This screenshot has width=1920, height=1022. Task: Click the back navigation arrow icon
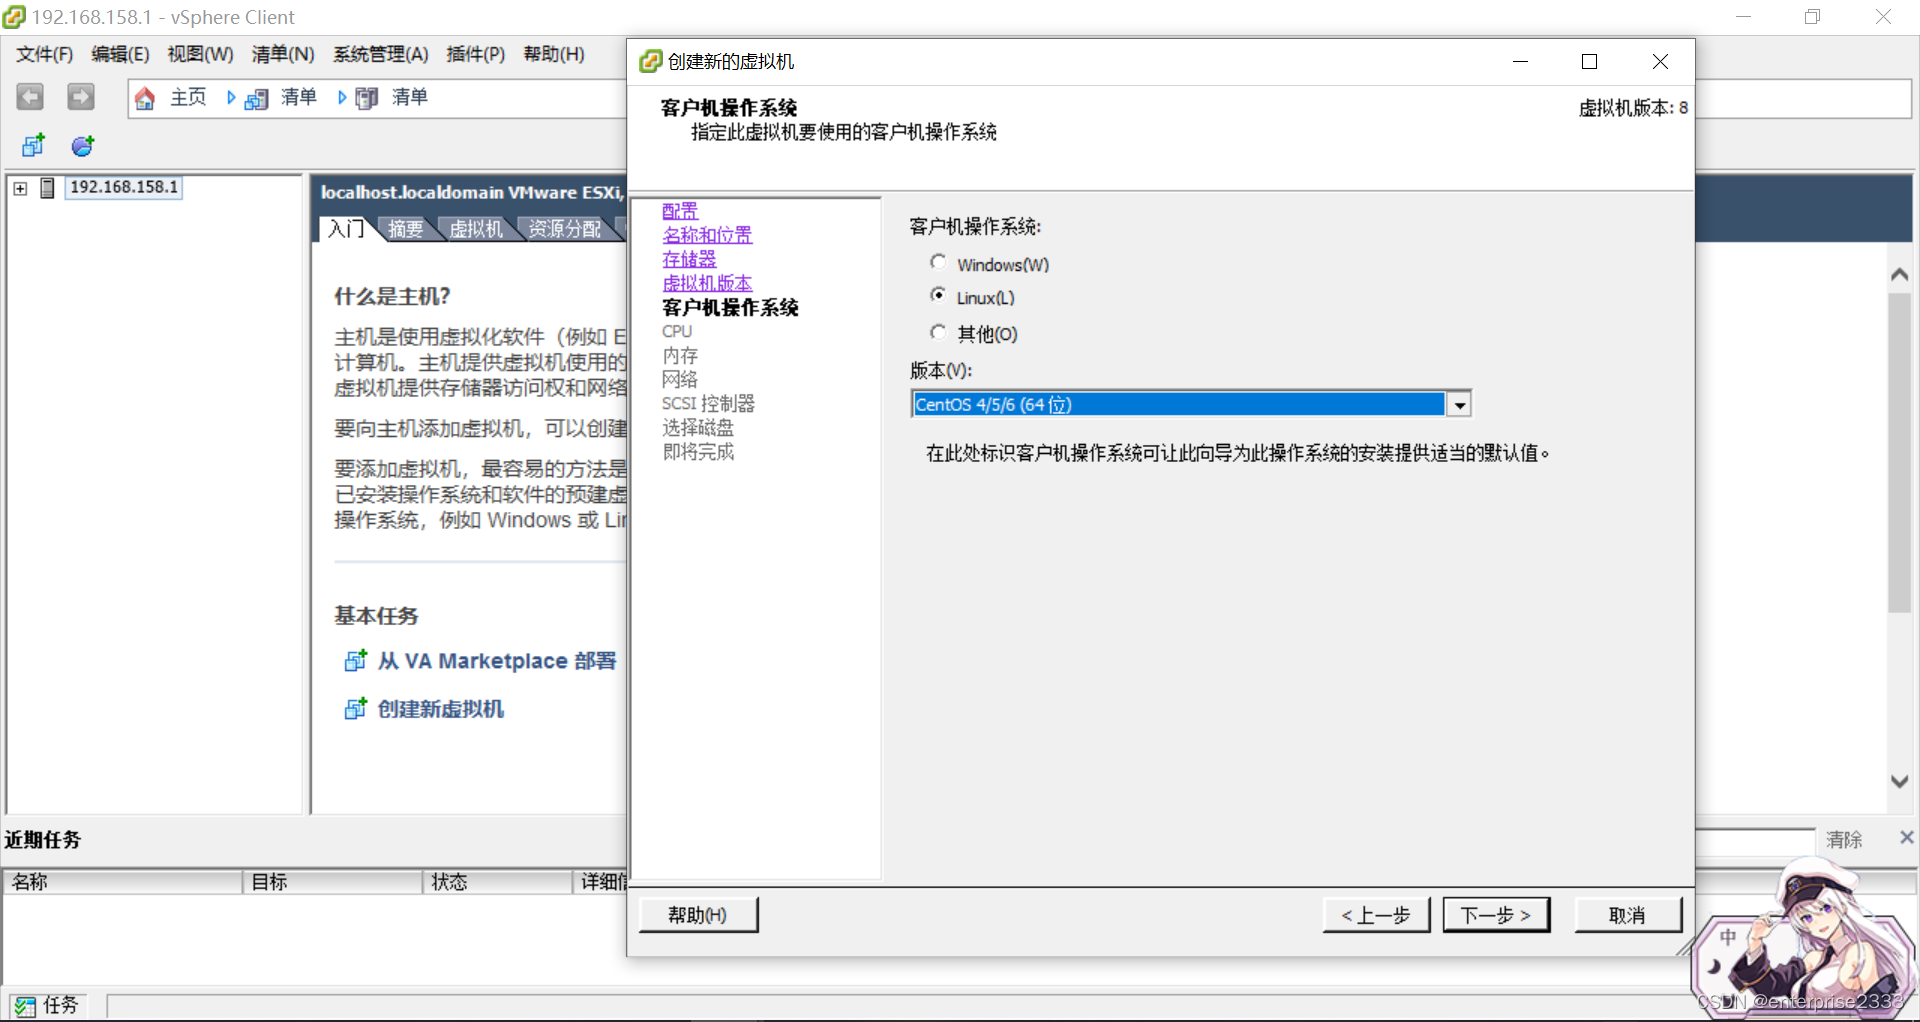[30, 97]
